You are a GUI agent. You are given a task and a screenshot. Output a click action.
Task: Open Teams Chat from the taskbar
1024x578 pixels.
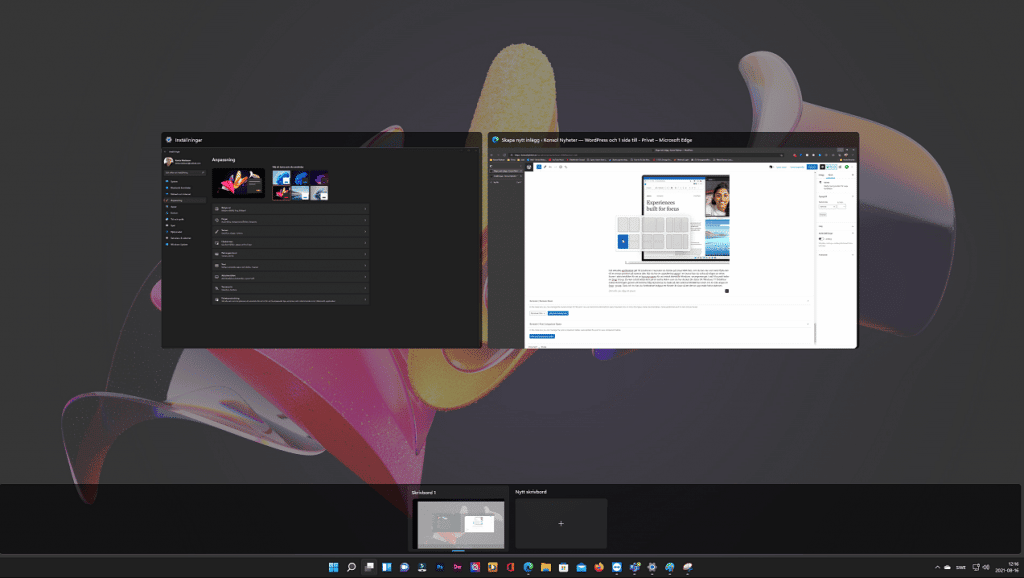404,567
